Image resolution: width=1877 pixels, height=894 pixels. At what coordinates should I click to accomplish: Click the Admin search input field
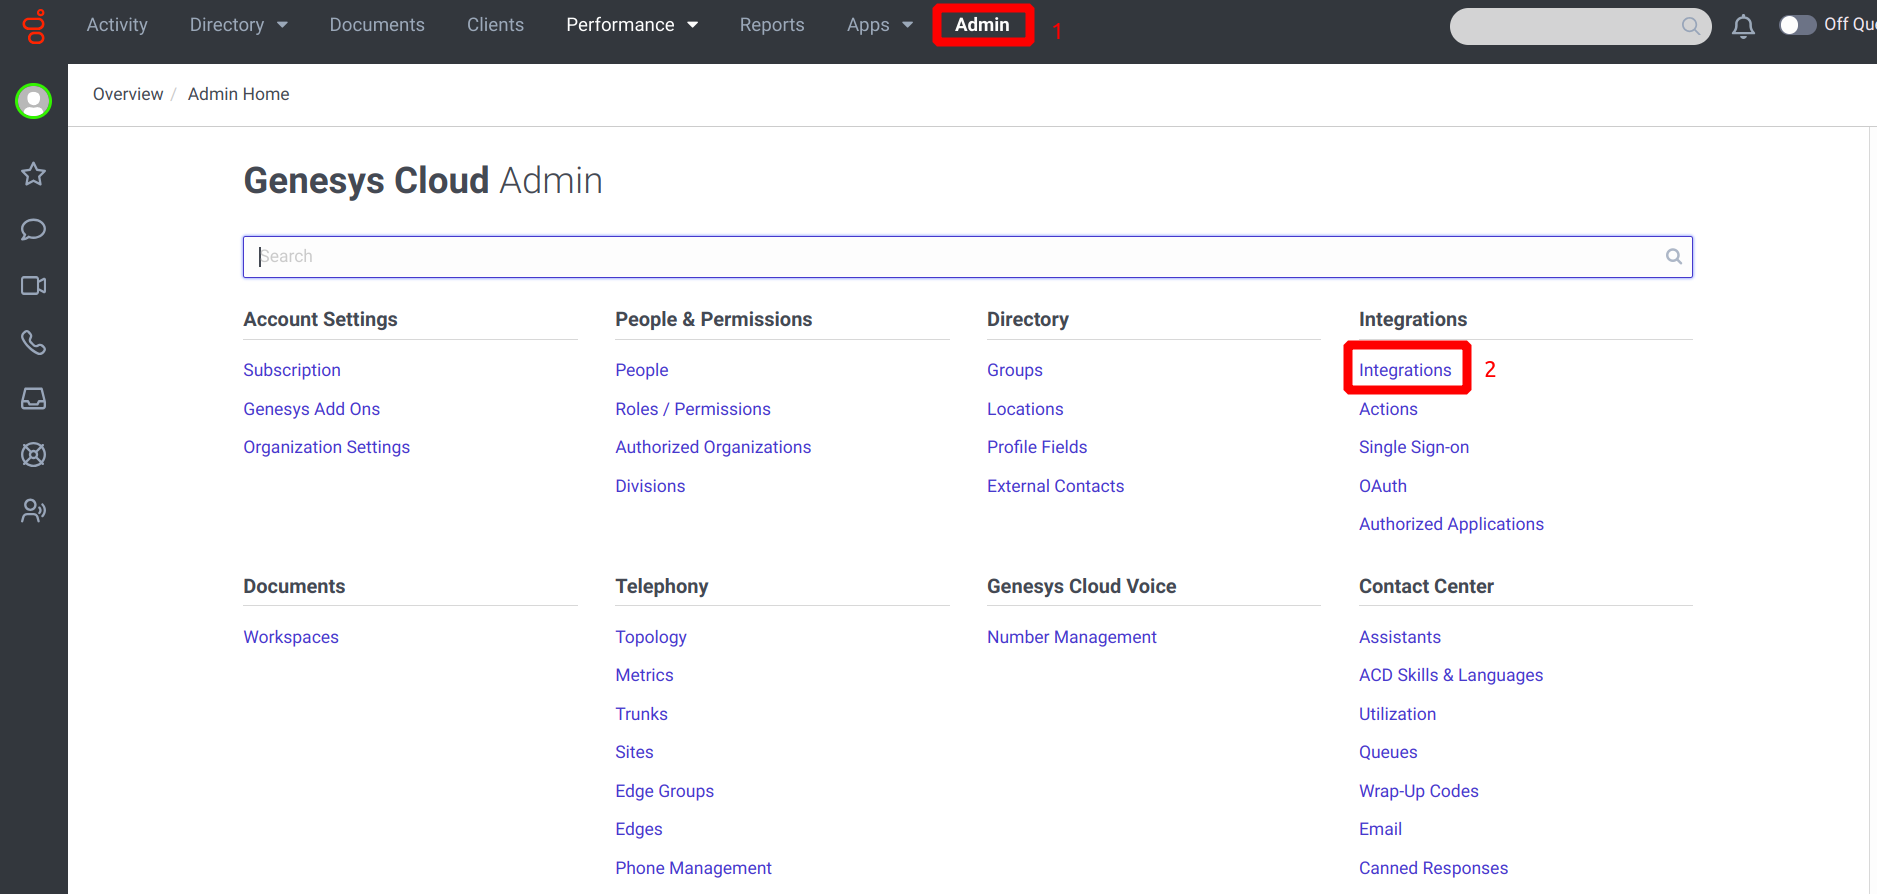(x=967, y=257)
